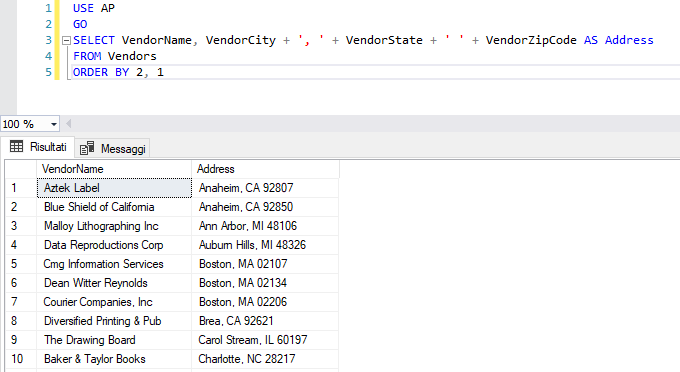Select the Address column header

coord(265,169)
